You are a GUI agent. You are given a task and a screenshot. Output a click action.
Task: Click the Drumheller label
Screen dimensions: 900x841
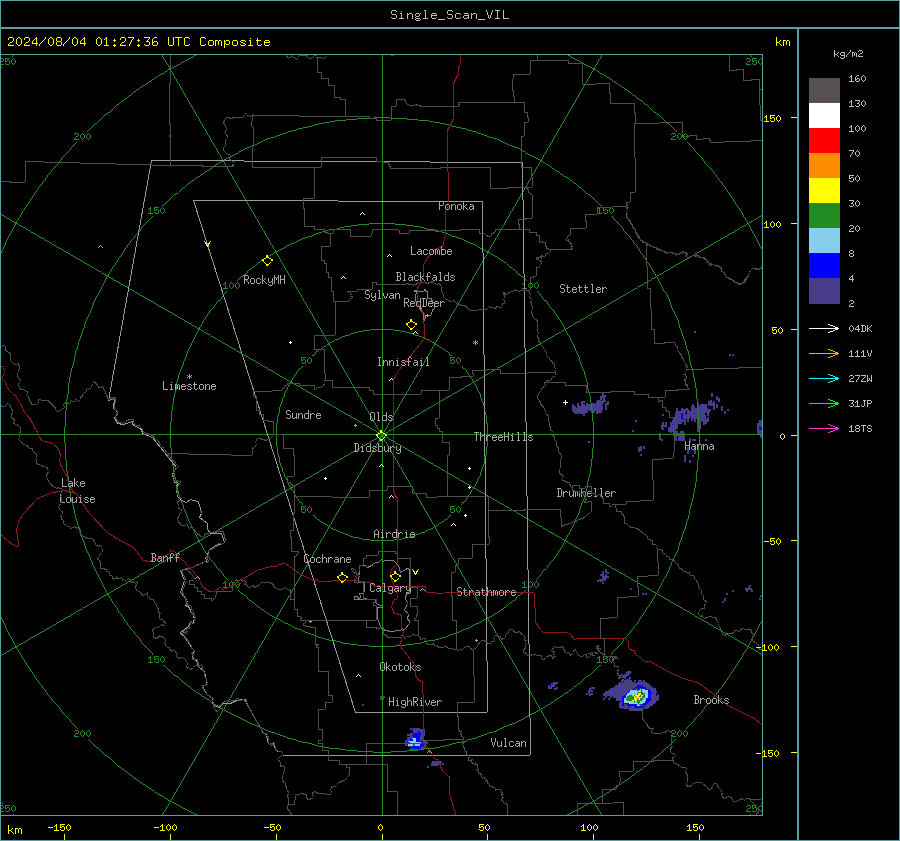586,493
